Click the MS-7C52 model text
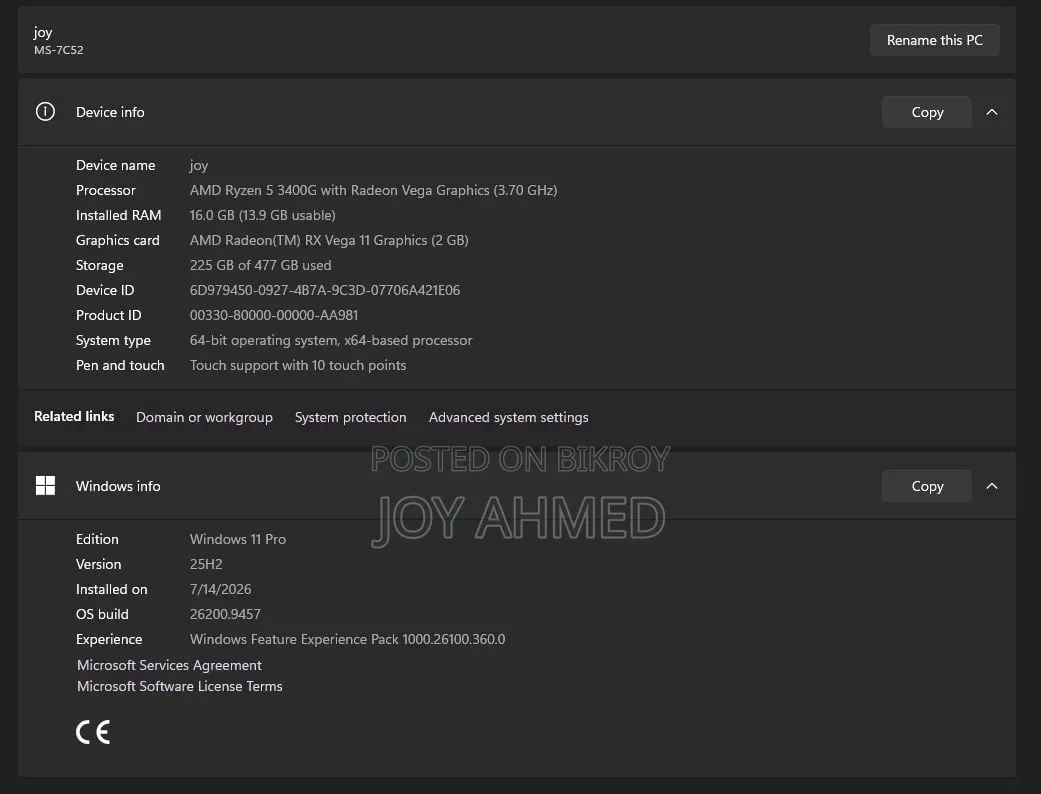The width and height of the screenshot is (1041, 794). point(58,50)
